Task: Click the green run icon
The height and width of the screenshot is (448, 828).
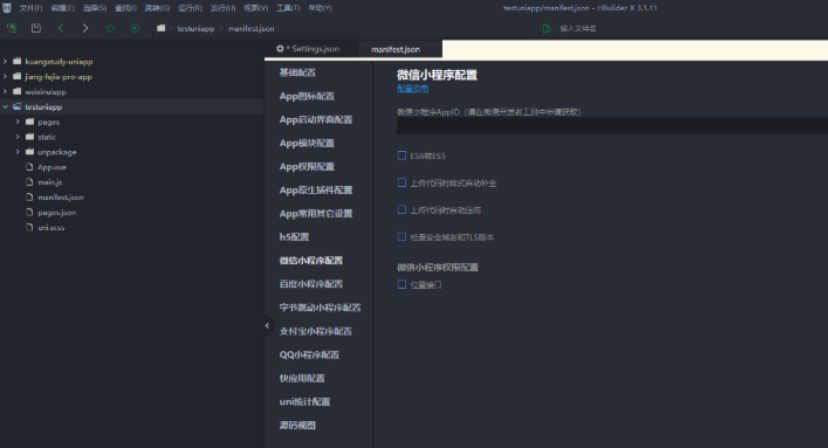Action: click(135, 29)
